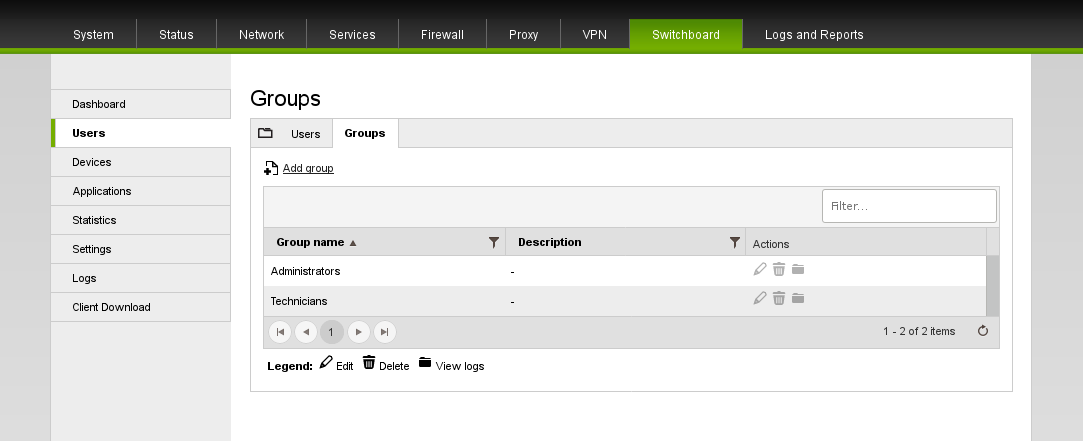Open Logs and Reports menu
The height and width of the screenshot is (441, 1083).
click(x=814, y=34)
